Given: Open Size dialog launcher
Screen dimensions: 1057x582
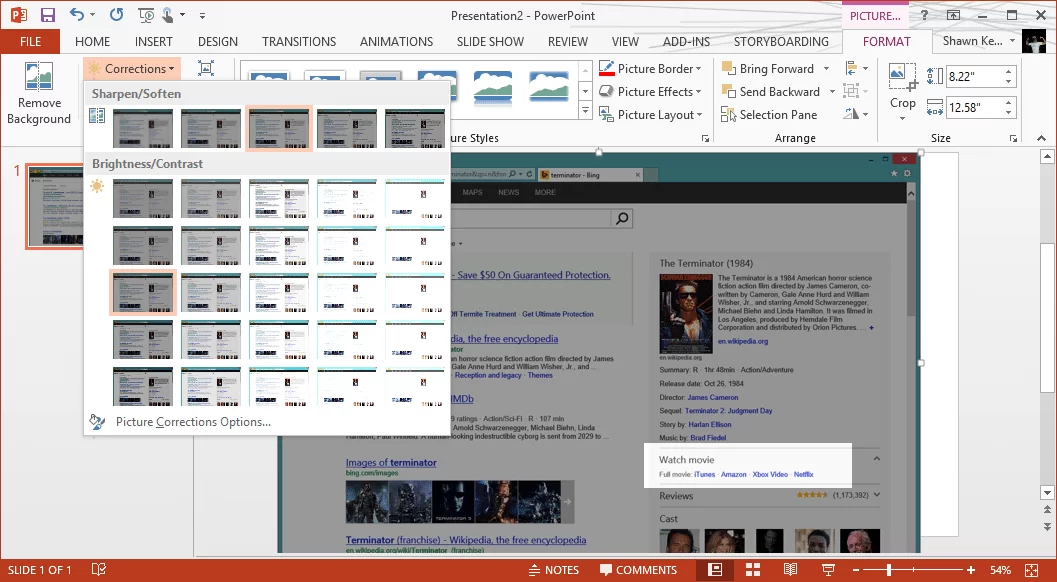Looking at the screenshot, I should tap(1013, 138).
